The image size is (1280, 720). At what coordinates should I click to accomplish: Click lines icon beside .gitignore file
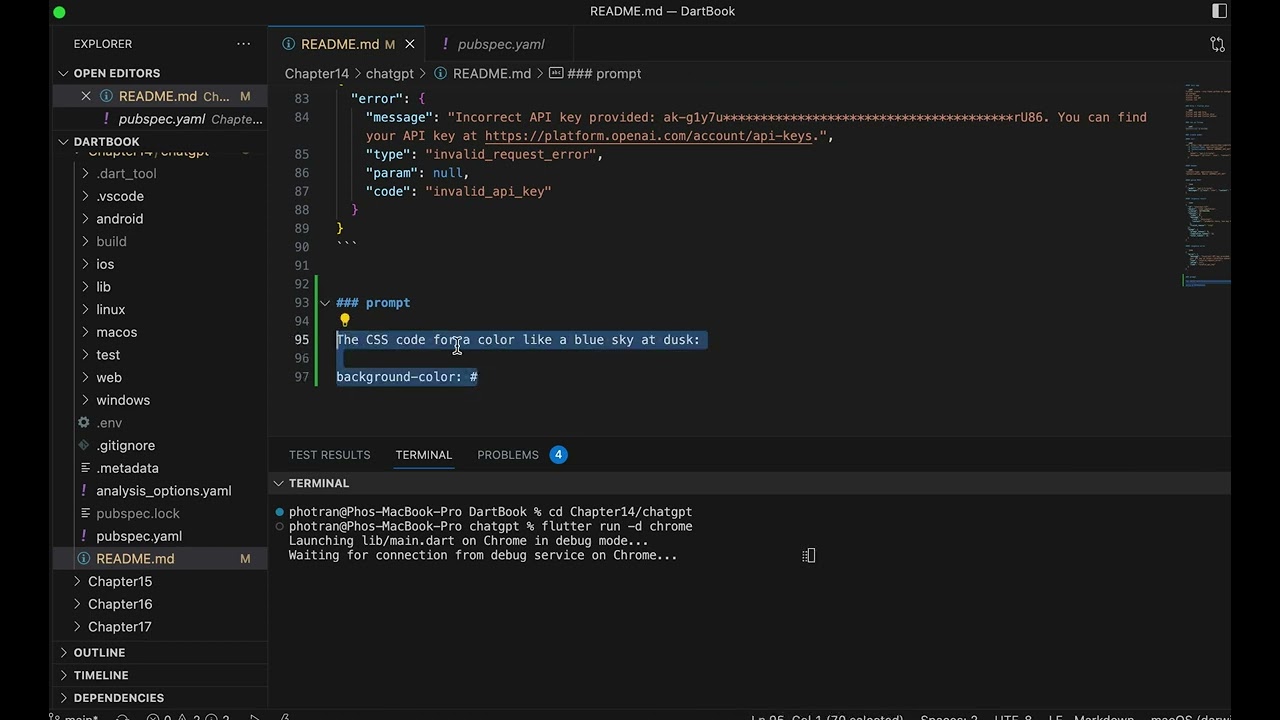[x=84, y=445]
